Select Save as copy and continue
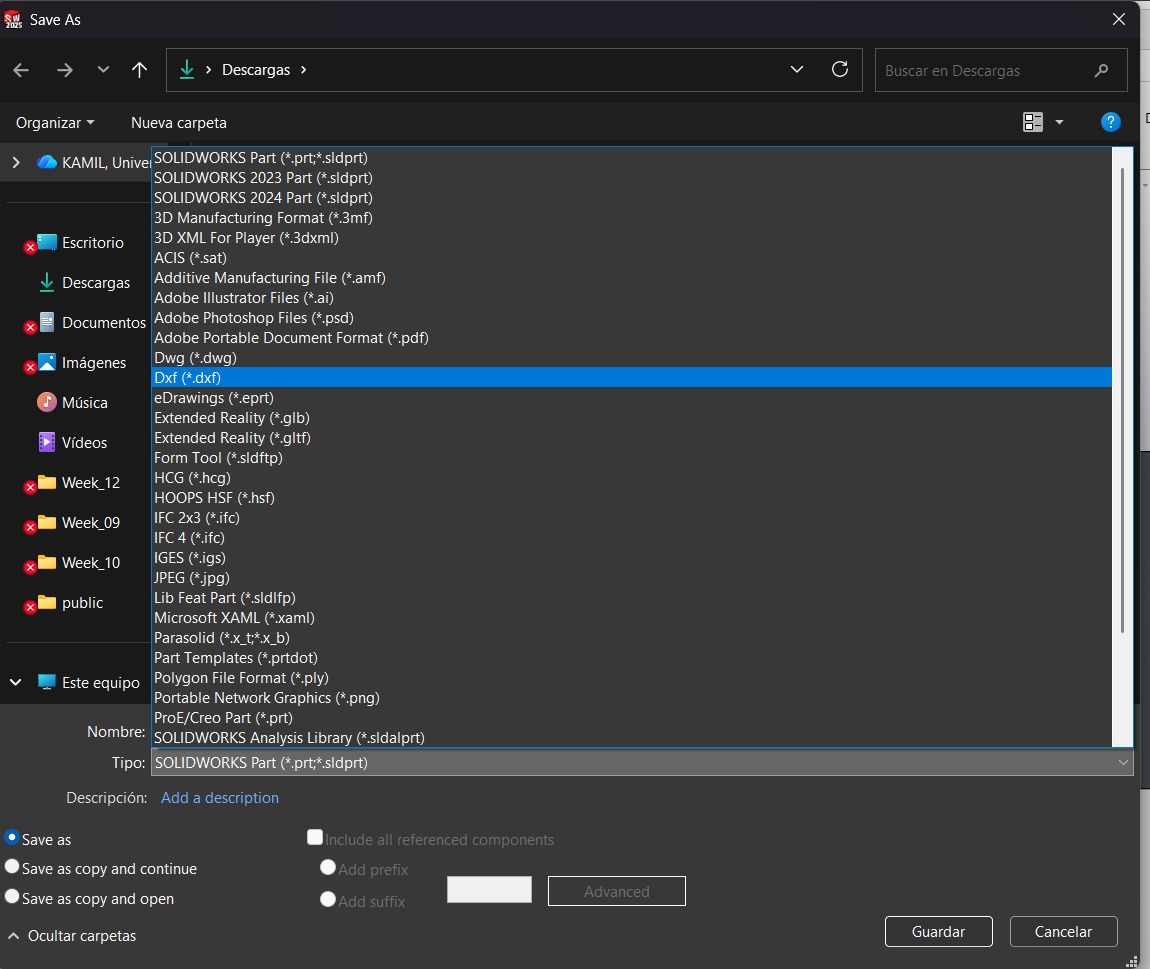Image resolution: width=1150 pixels, height=969 pixels. (x=12, y=866)
